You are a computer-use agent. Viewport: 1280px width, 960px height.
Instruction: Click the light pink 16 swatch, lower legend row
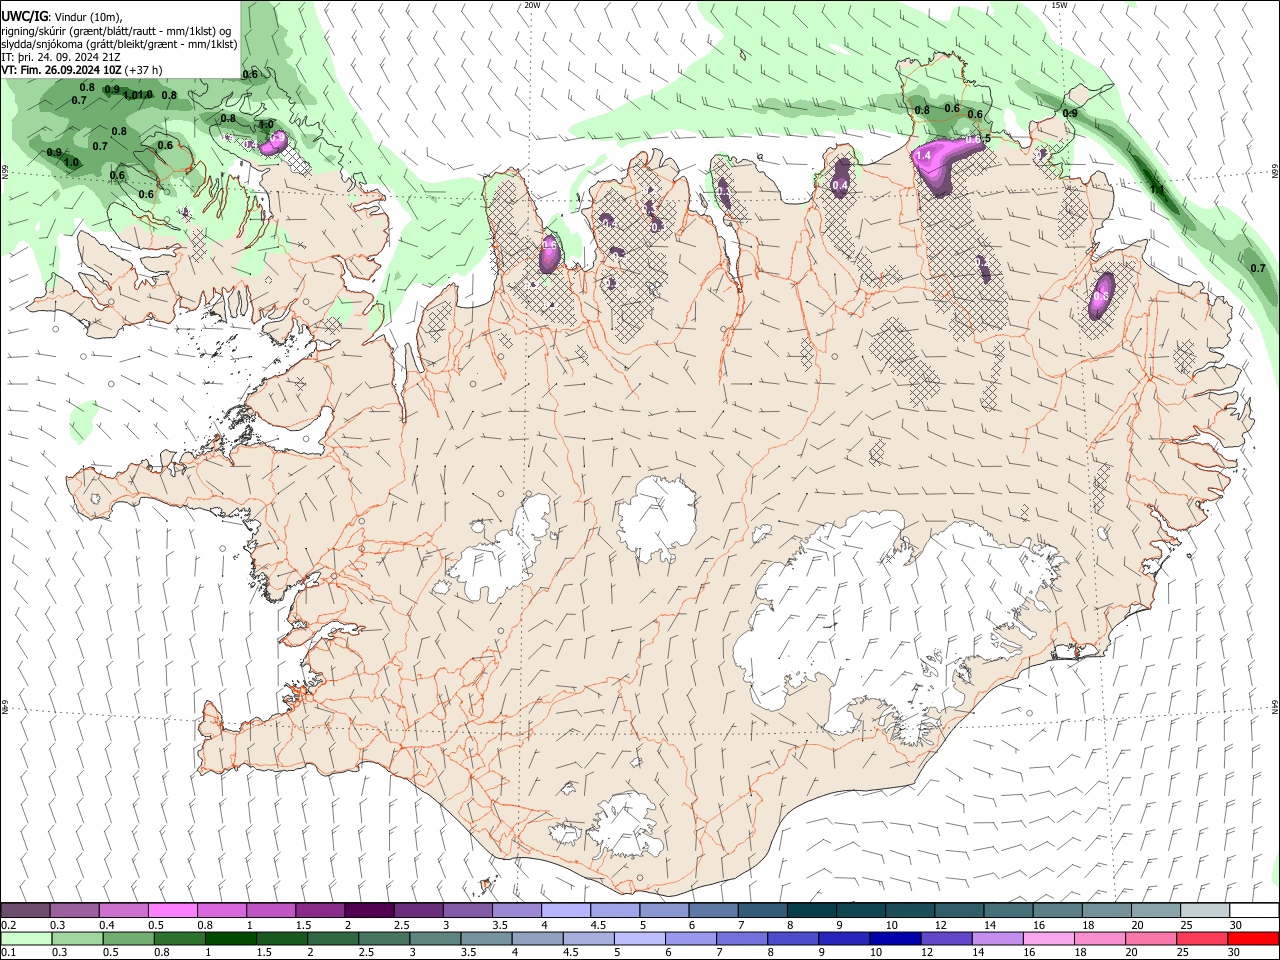point(1047,938)
